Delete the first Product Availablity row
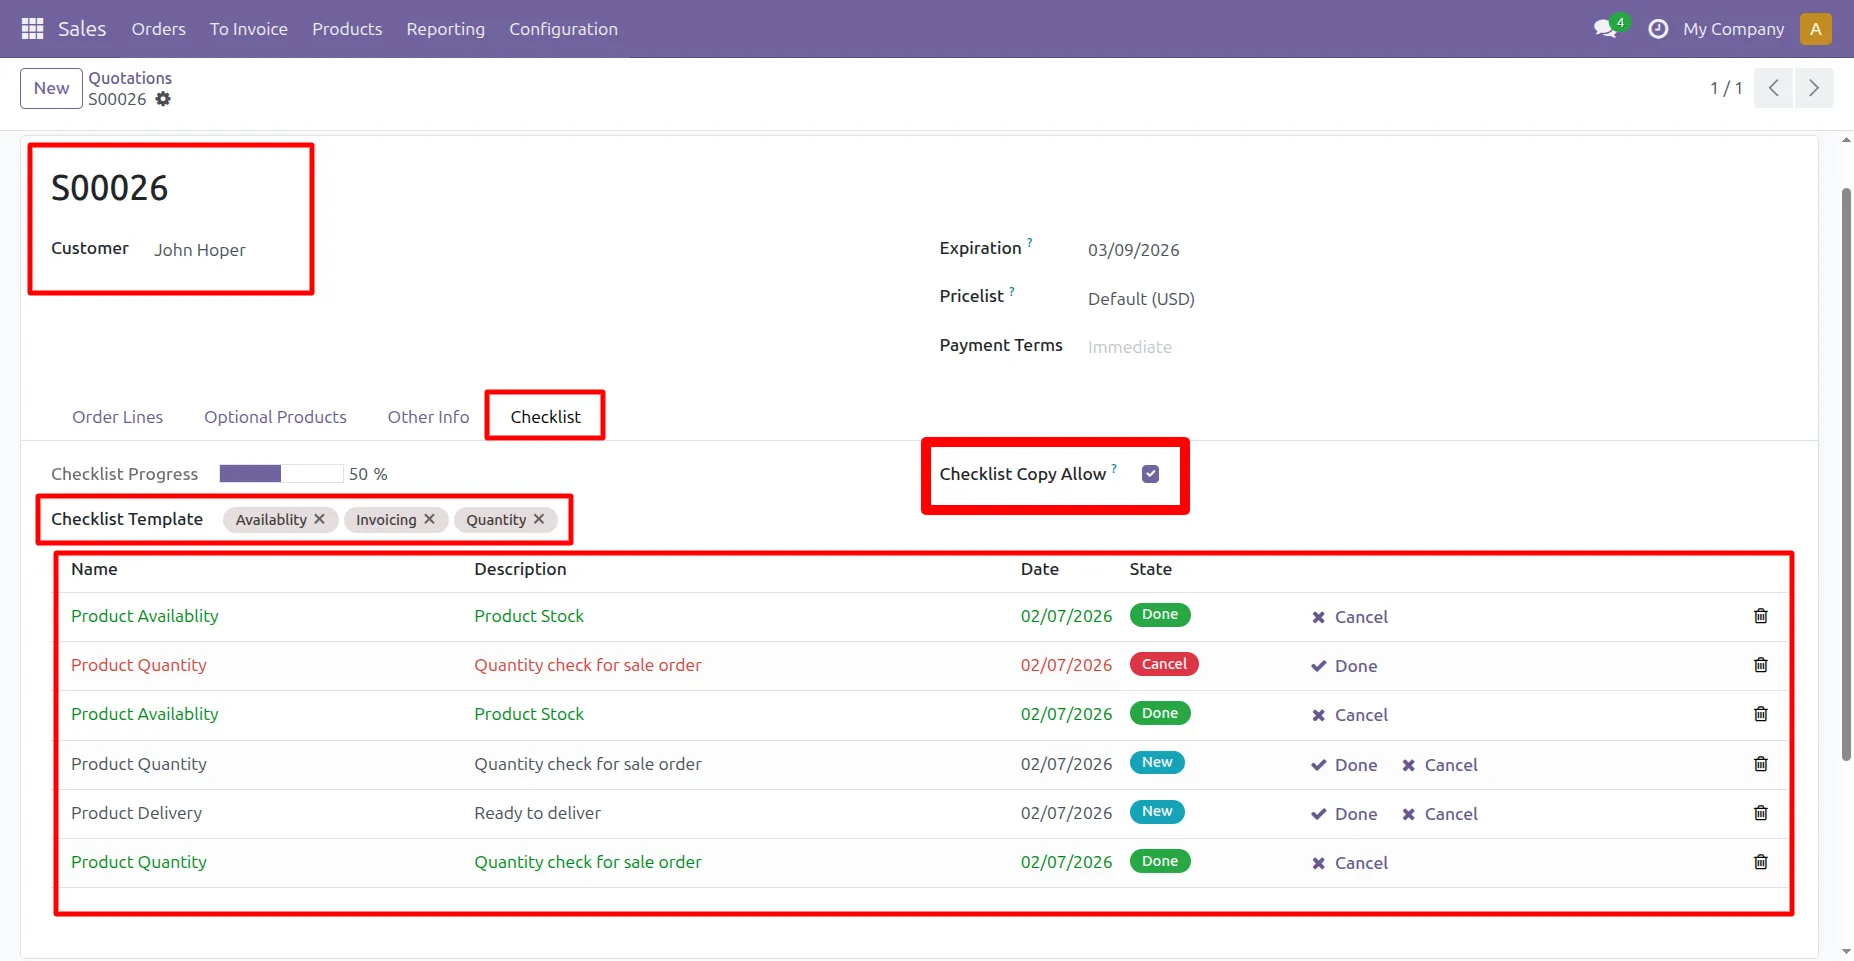 [x=1760, y=616]
